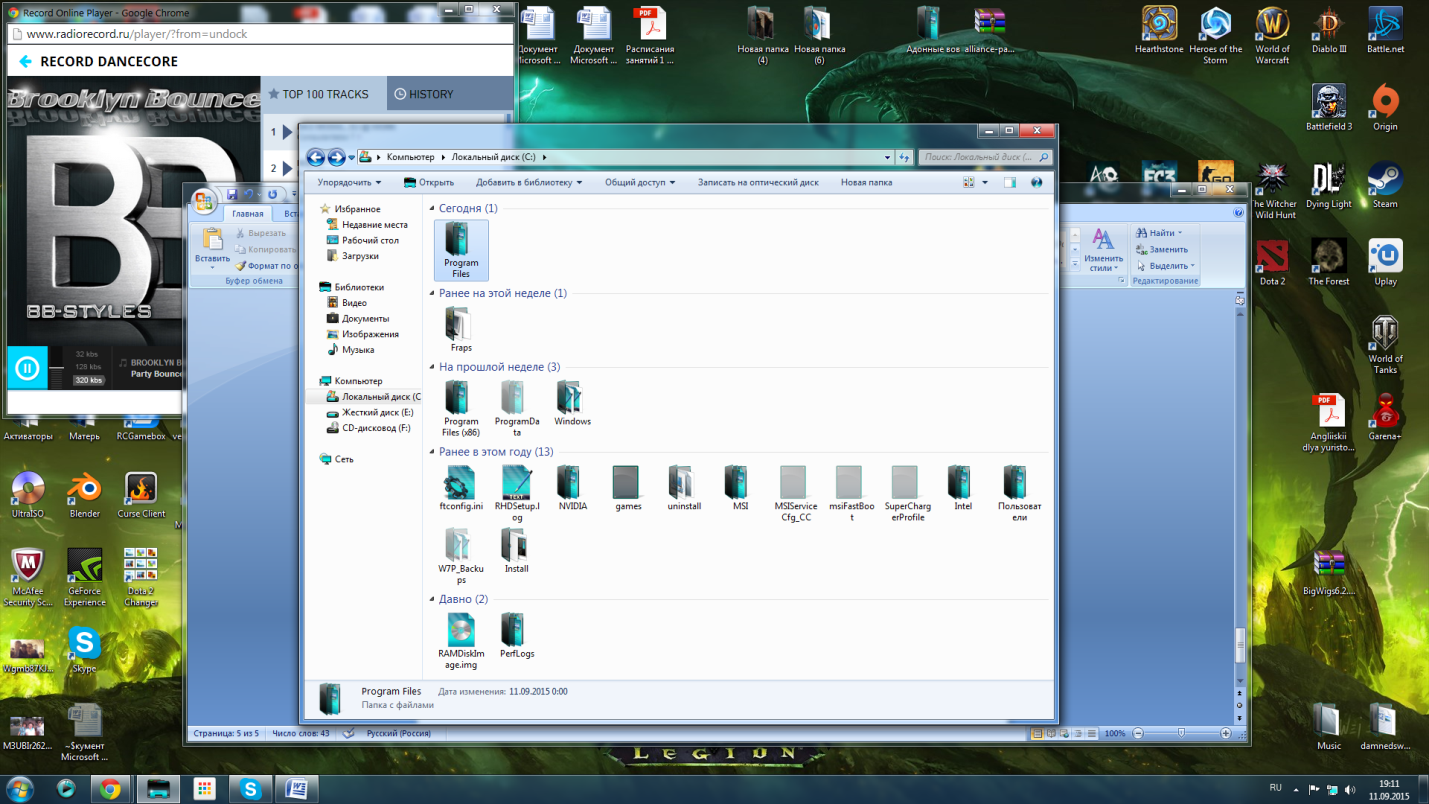Switch Word to print layout view
Image resolution: width=1429 pixels, height=804 pixels.
(1037, 734)
